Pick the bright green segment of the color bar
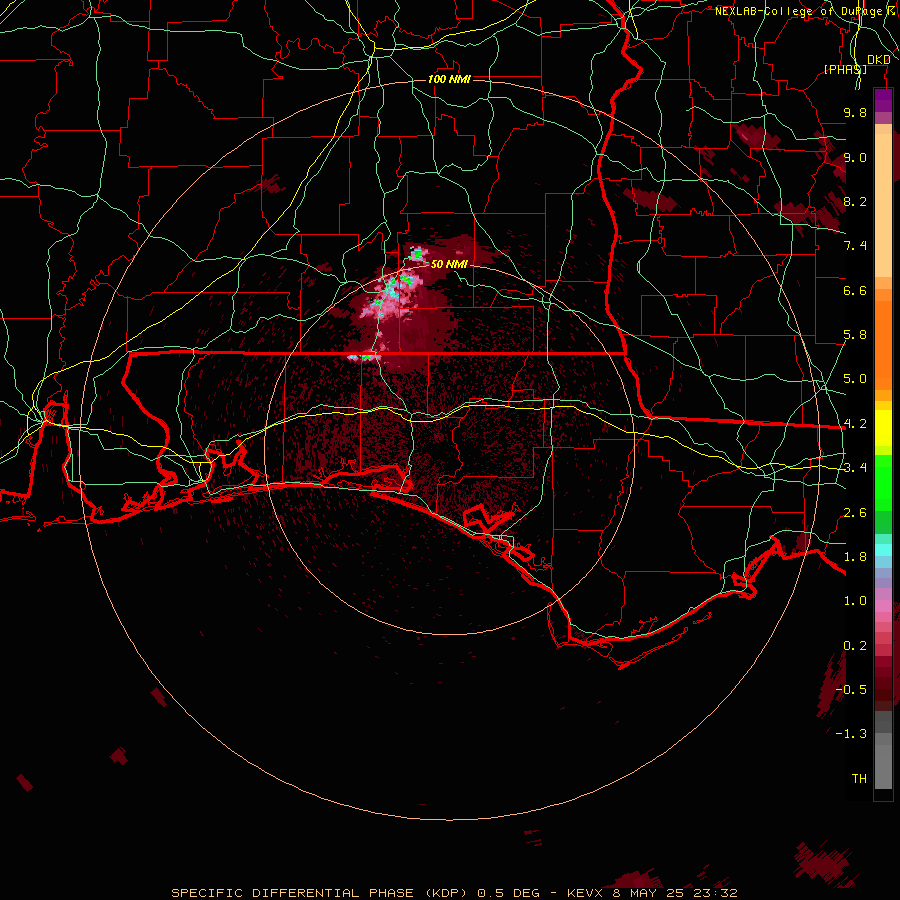 (x=883, y=482)
